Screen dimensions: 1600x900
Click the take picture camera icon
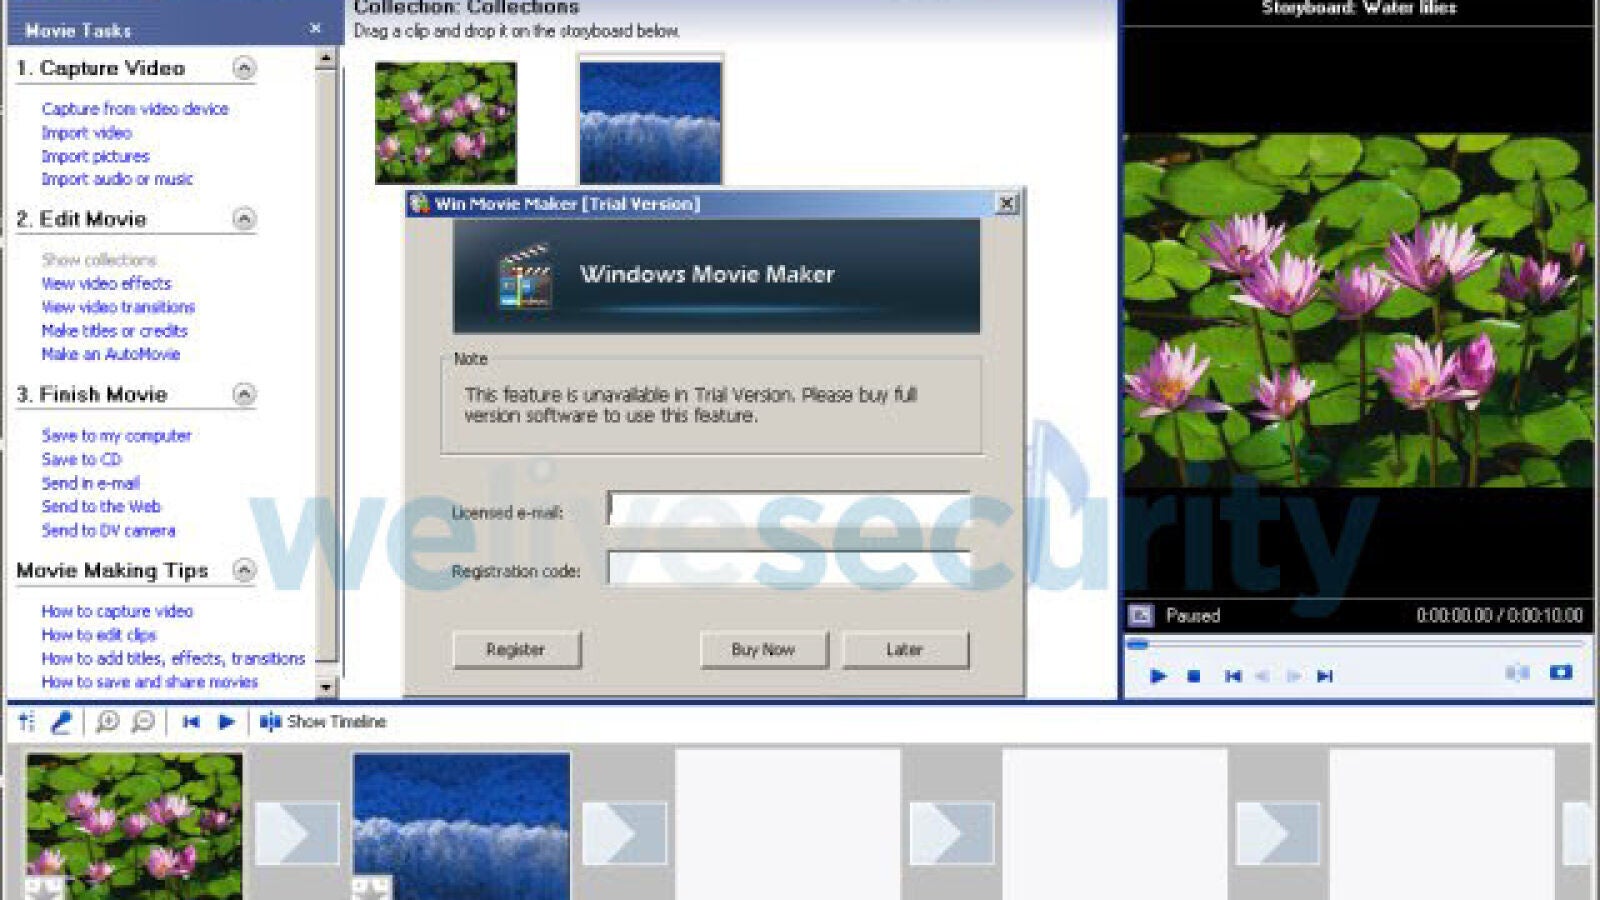(1560, 672)
